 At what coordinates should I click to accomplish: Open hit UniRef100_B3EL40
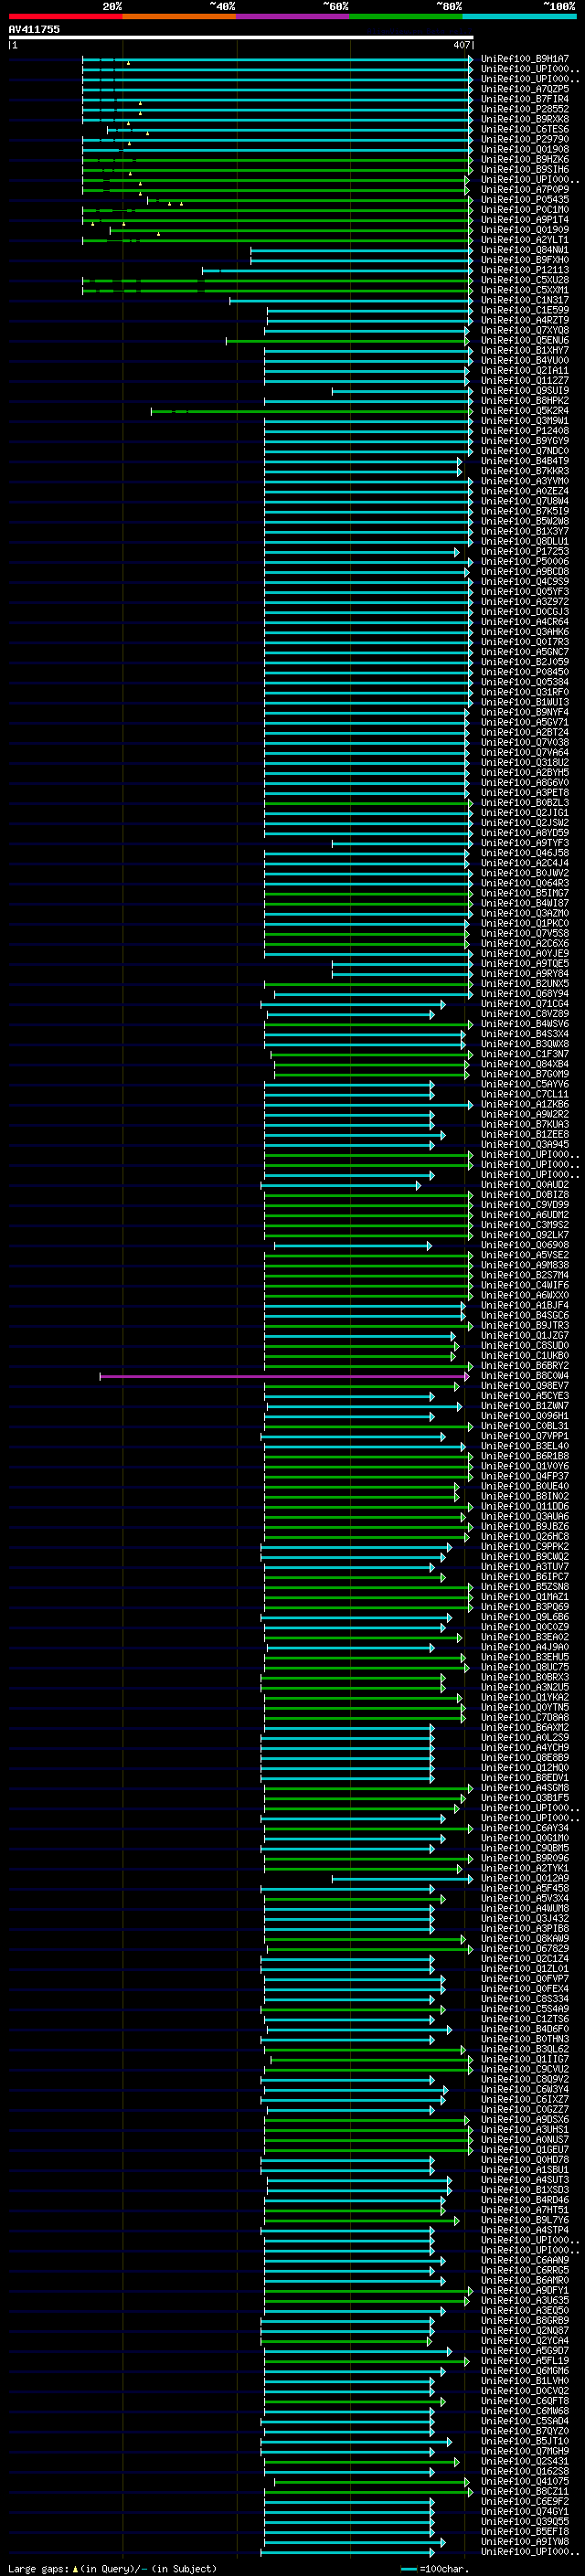525,1446
